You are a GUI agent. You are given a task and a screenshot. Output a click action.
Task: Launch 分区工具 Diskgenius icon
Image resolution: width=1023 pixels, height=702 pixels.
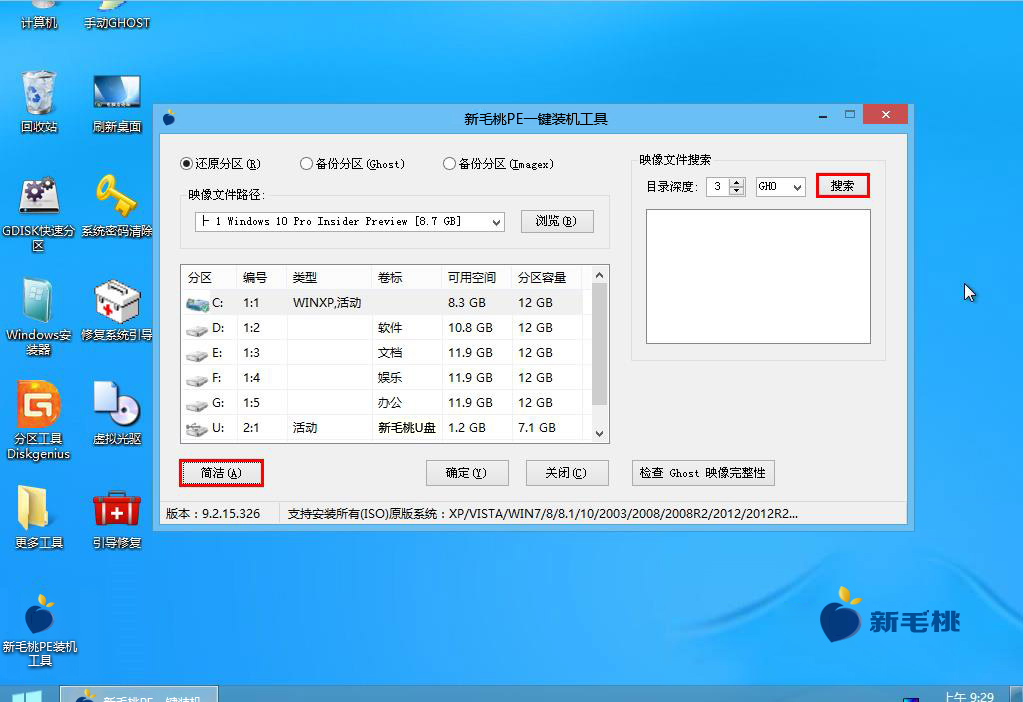pos(38,420)
